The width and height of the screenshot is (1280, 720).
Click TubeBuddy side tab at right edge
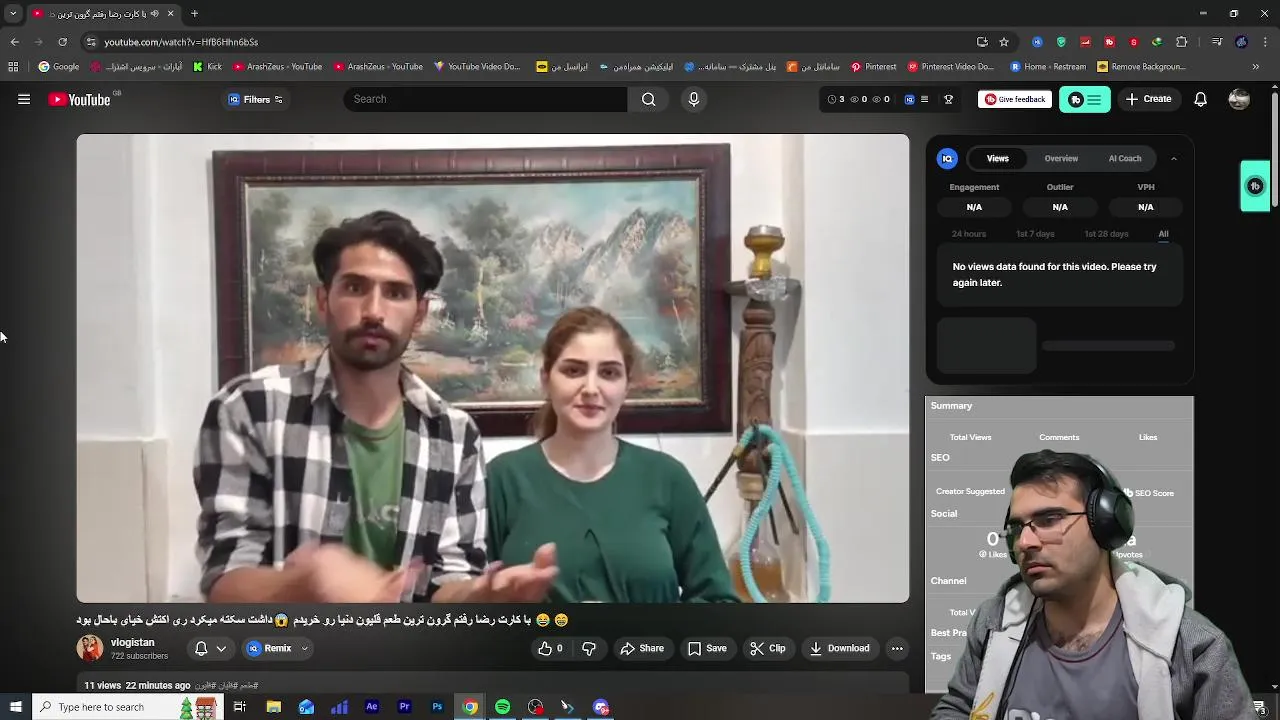tap(1255, 186)
